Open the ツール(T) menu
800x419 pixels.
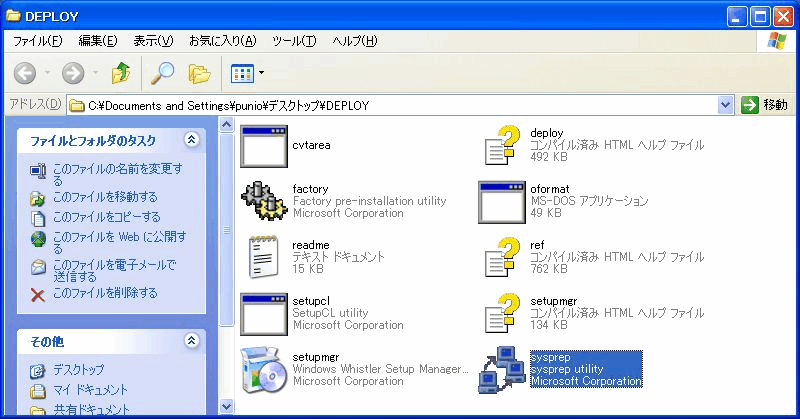294,41
